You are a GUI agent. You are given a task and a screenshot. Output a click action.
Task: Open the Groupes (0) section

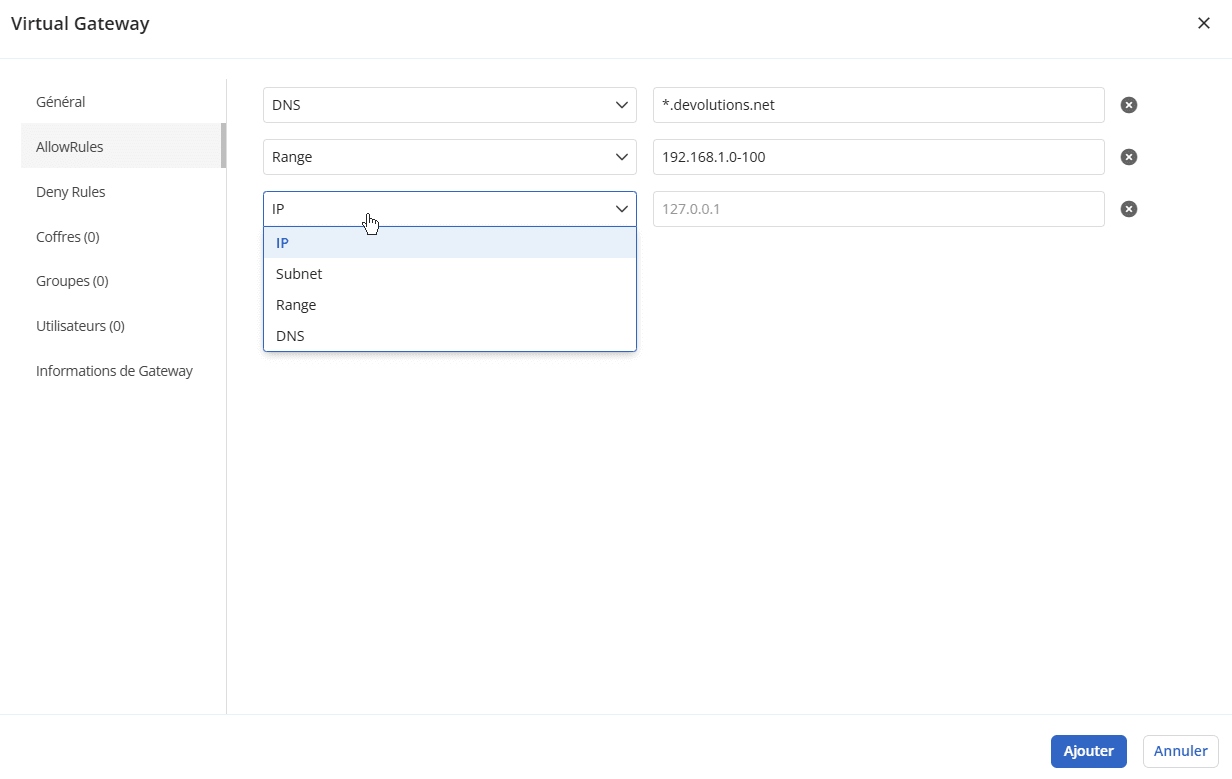point(72,280)
